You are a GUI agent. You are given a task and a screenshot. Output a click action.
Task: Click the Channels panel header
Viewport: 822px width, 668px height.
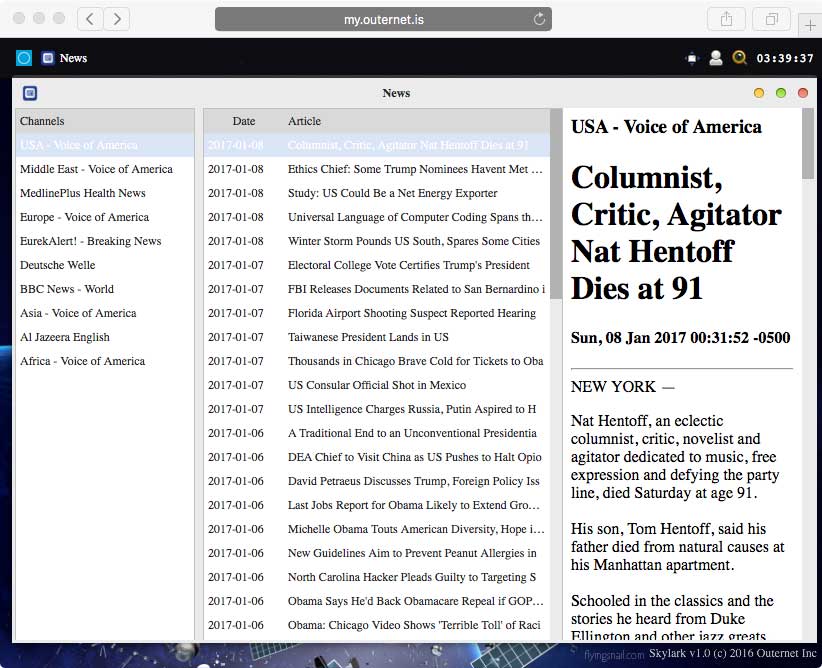click(x=105, y=121)
